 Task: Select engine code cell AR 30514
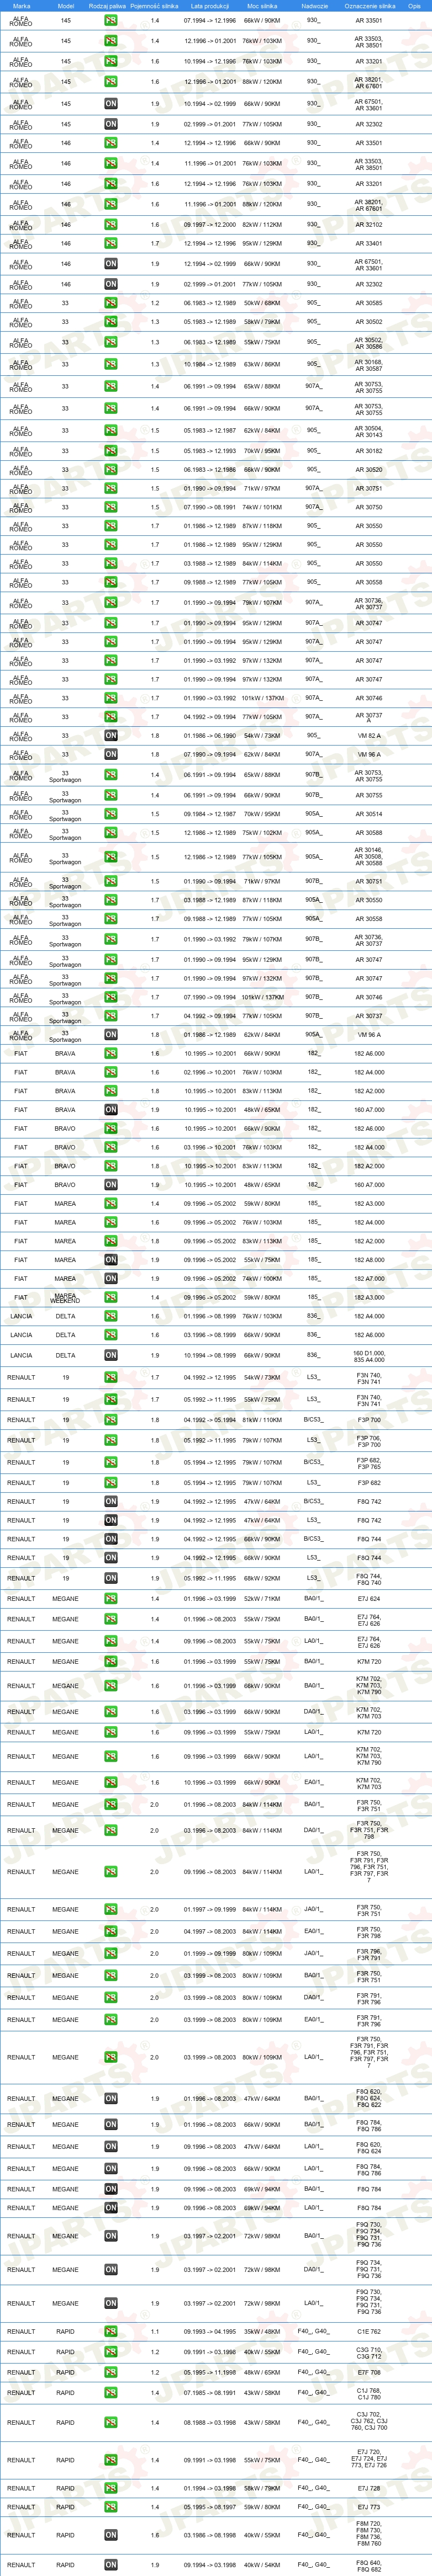(x=368, y=814)
